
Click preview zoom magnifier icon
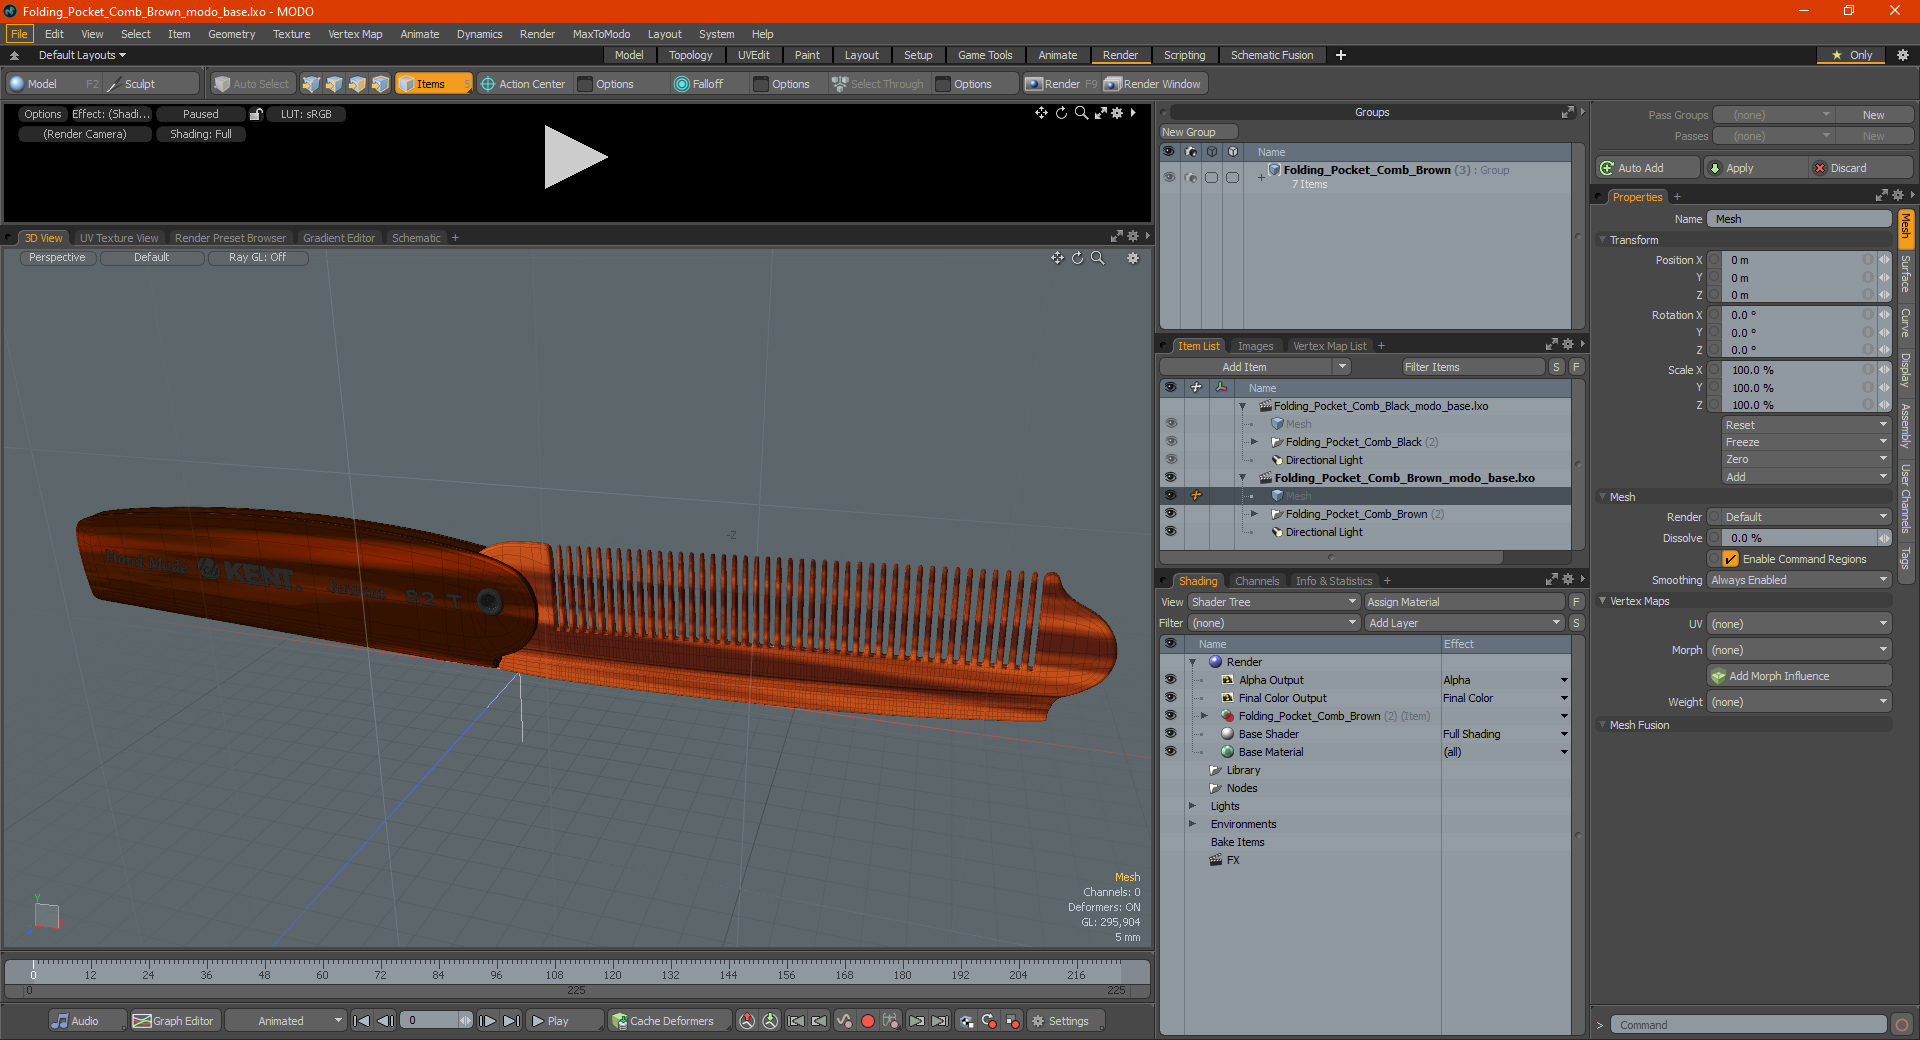point(1081,113)
